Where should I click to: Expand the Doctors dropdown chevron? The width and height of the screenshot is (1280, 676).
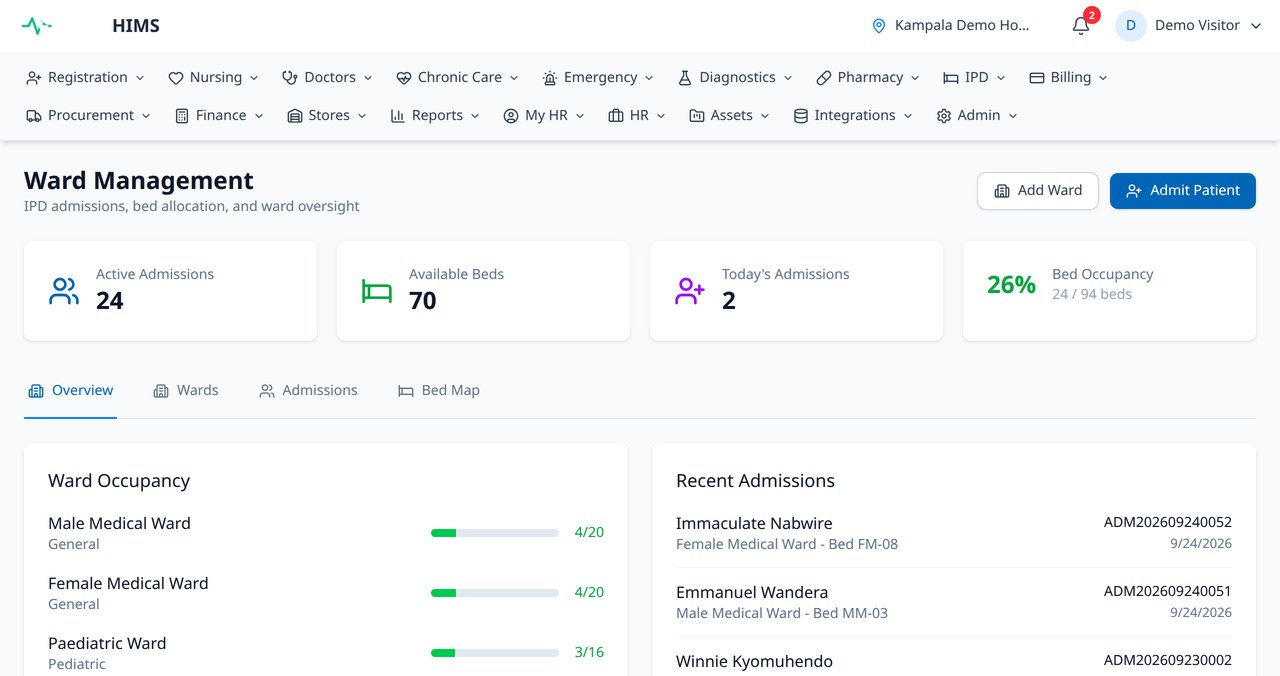pyautogui.click(x=368, y=78)
